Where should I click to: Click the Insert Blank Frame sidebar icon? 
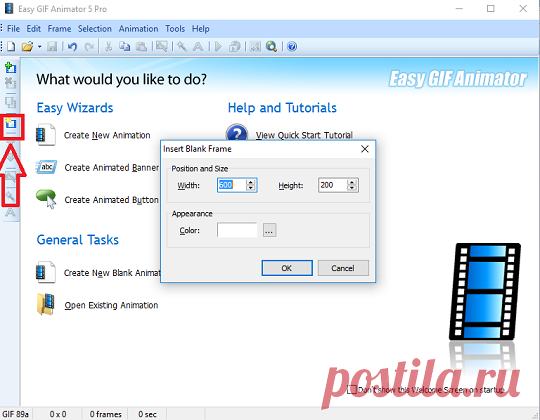point(11,124)
